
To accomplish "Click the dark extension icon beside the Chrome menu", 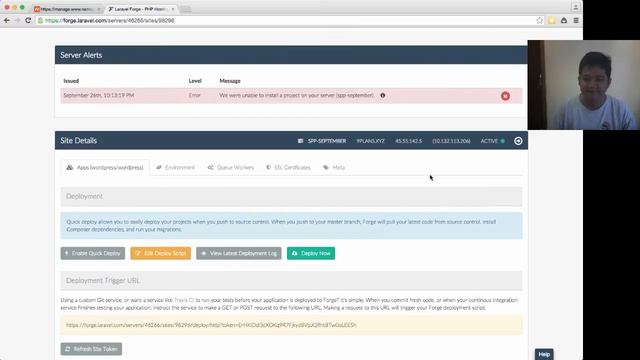I will (564, 20).
